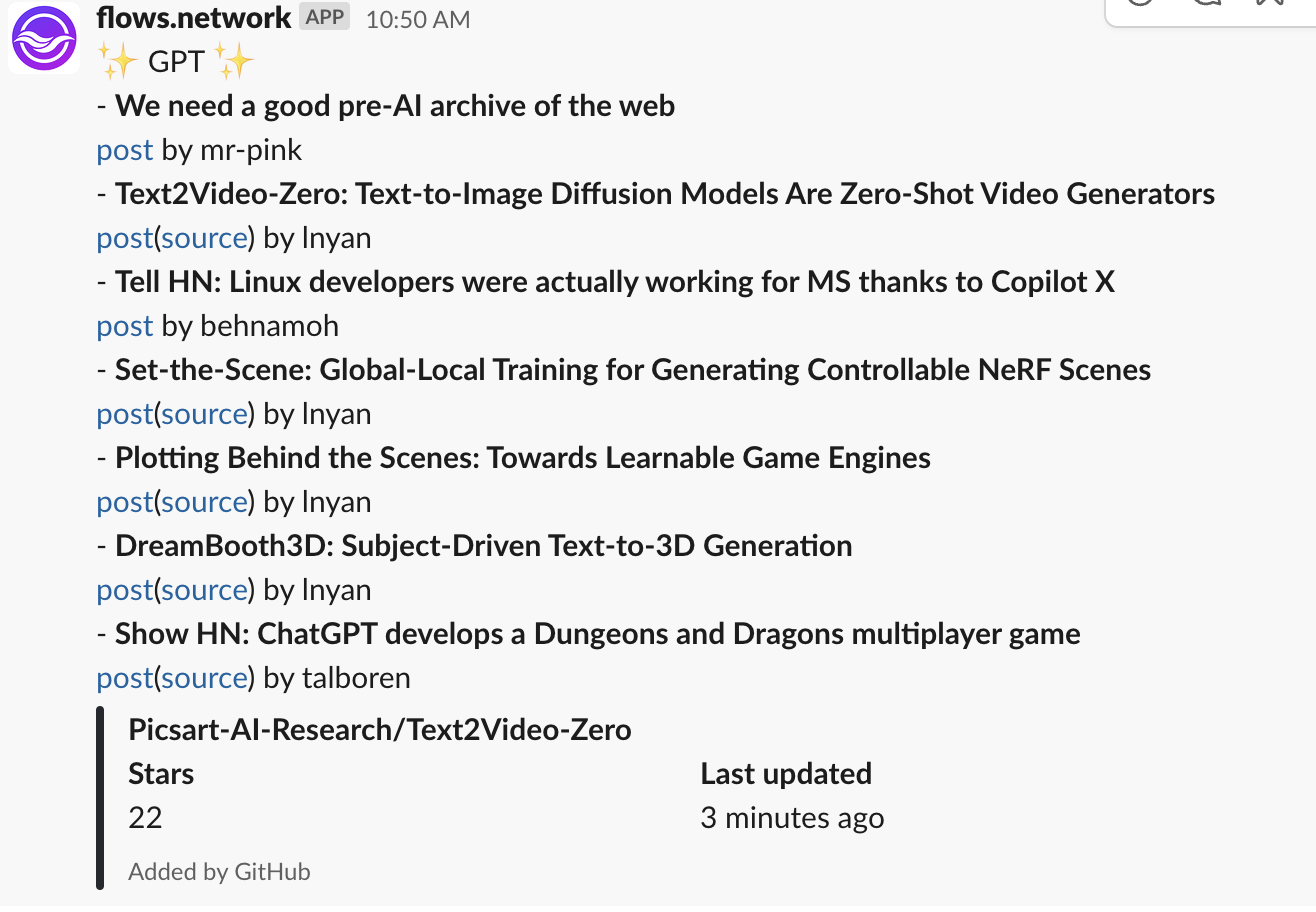This screenshot has width=1316, height=912.
Task: Click the flows.network app avatar
Action: coord(44,39)
